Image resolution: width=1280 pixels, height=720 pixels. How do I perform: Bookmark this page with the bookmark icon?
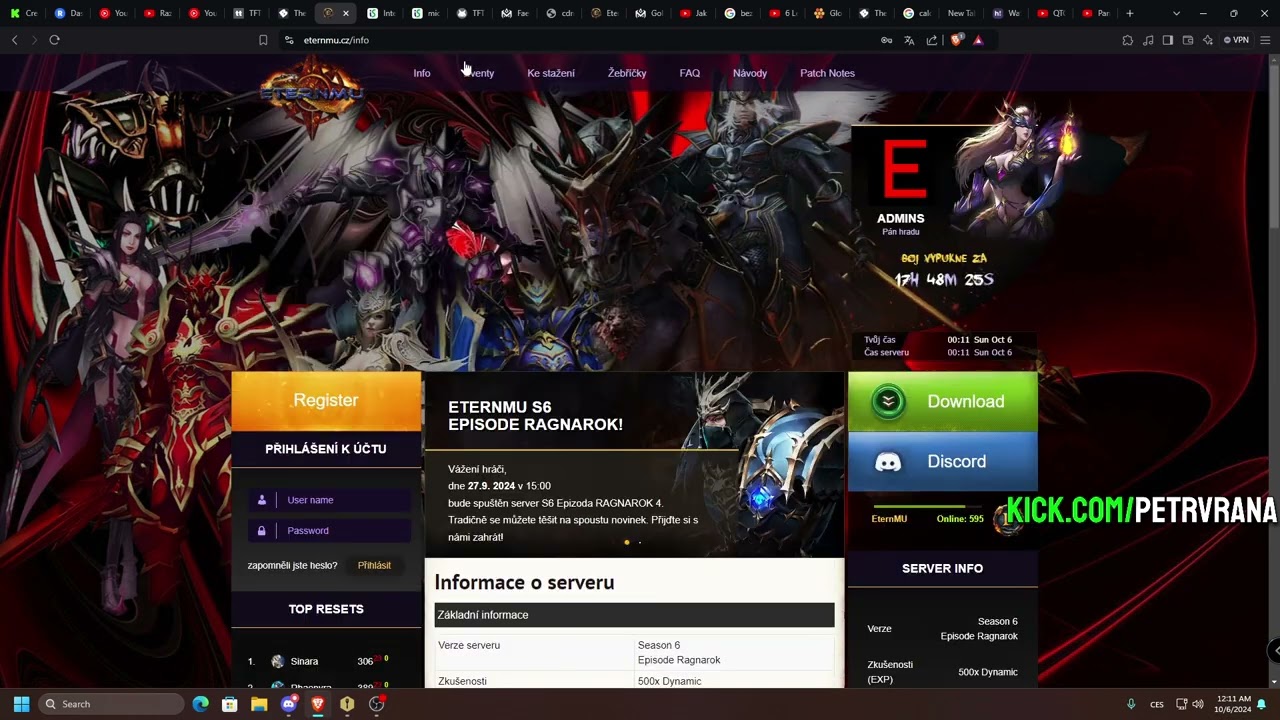pyautogui.click(x=263, y=40)
